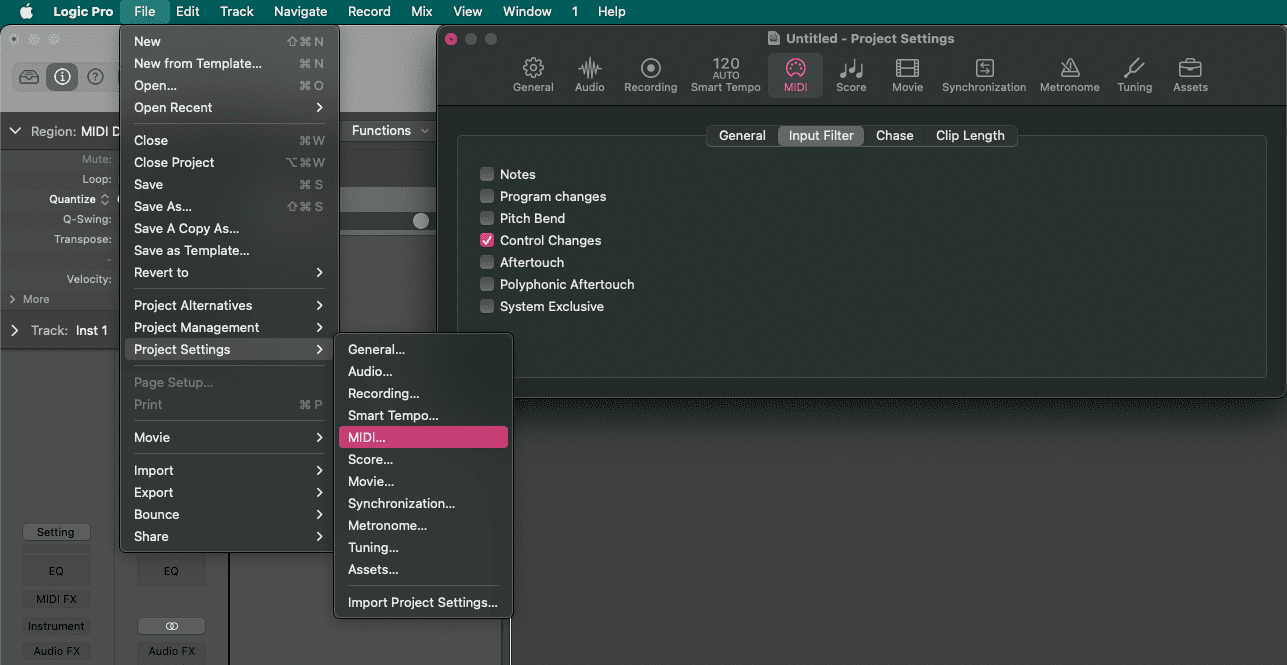The image size is (1287, 665).
Task: Click Audio FX on first channel strip
Action: tap(56, 651)
